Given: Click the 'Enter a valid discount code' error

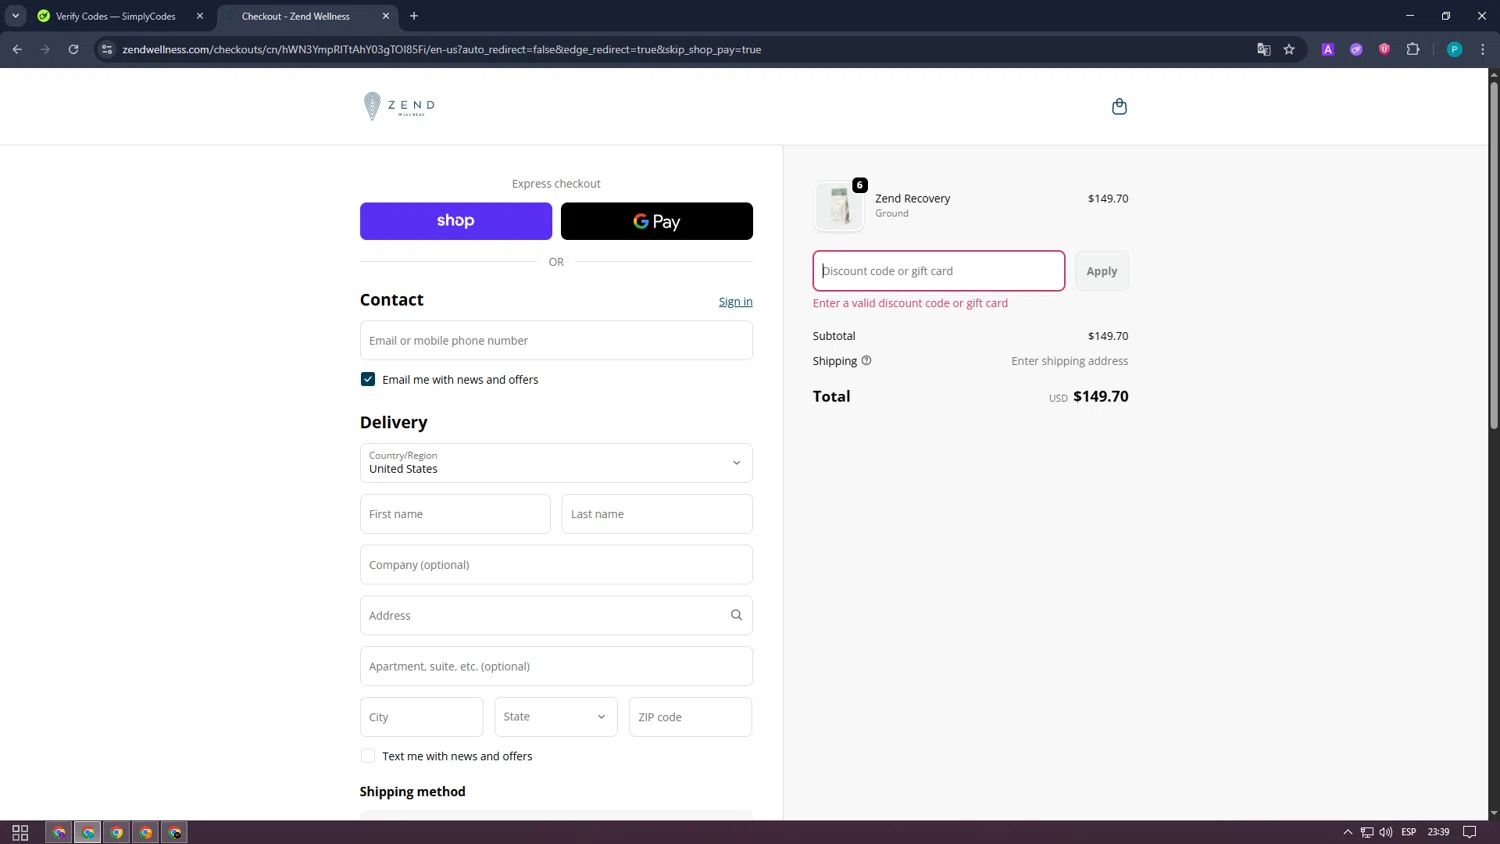Looking at the screenshot, I should tap(910, 303).
